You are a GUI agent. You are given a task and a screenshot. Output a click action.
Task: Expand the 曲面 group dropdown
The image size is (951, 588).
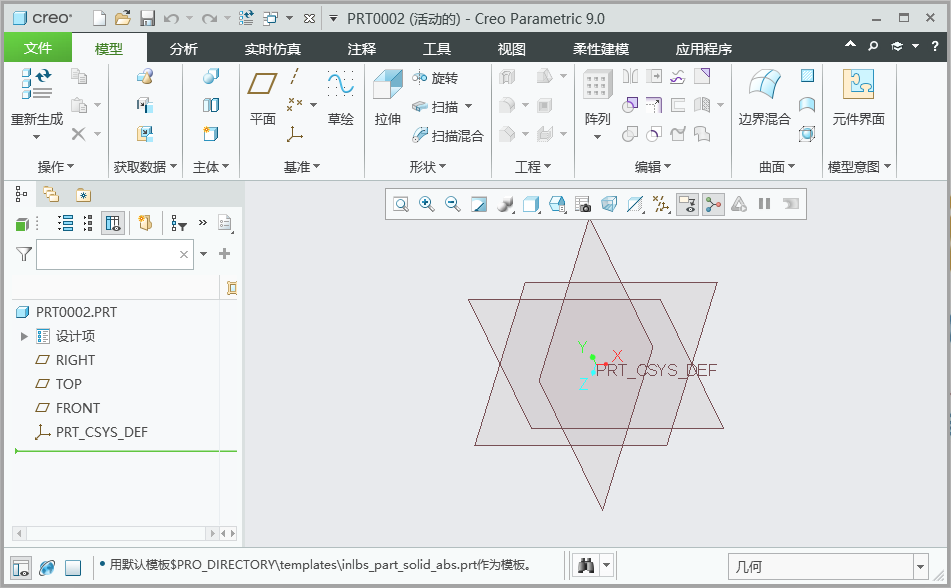pos(777,167)
